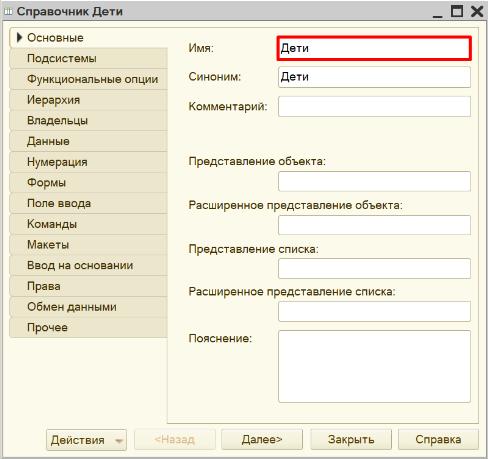Click into the Имя input field
The width and height of the screenshot is (488, 459).
[374, 48]
